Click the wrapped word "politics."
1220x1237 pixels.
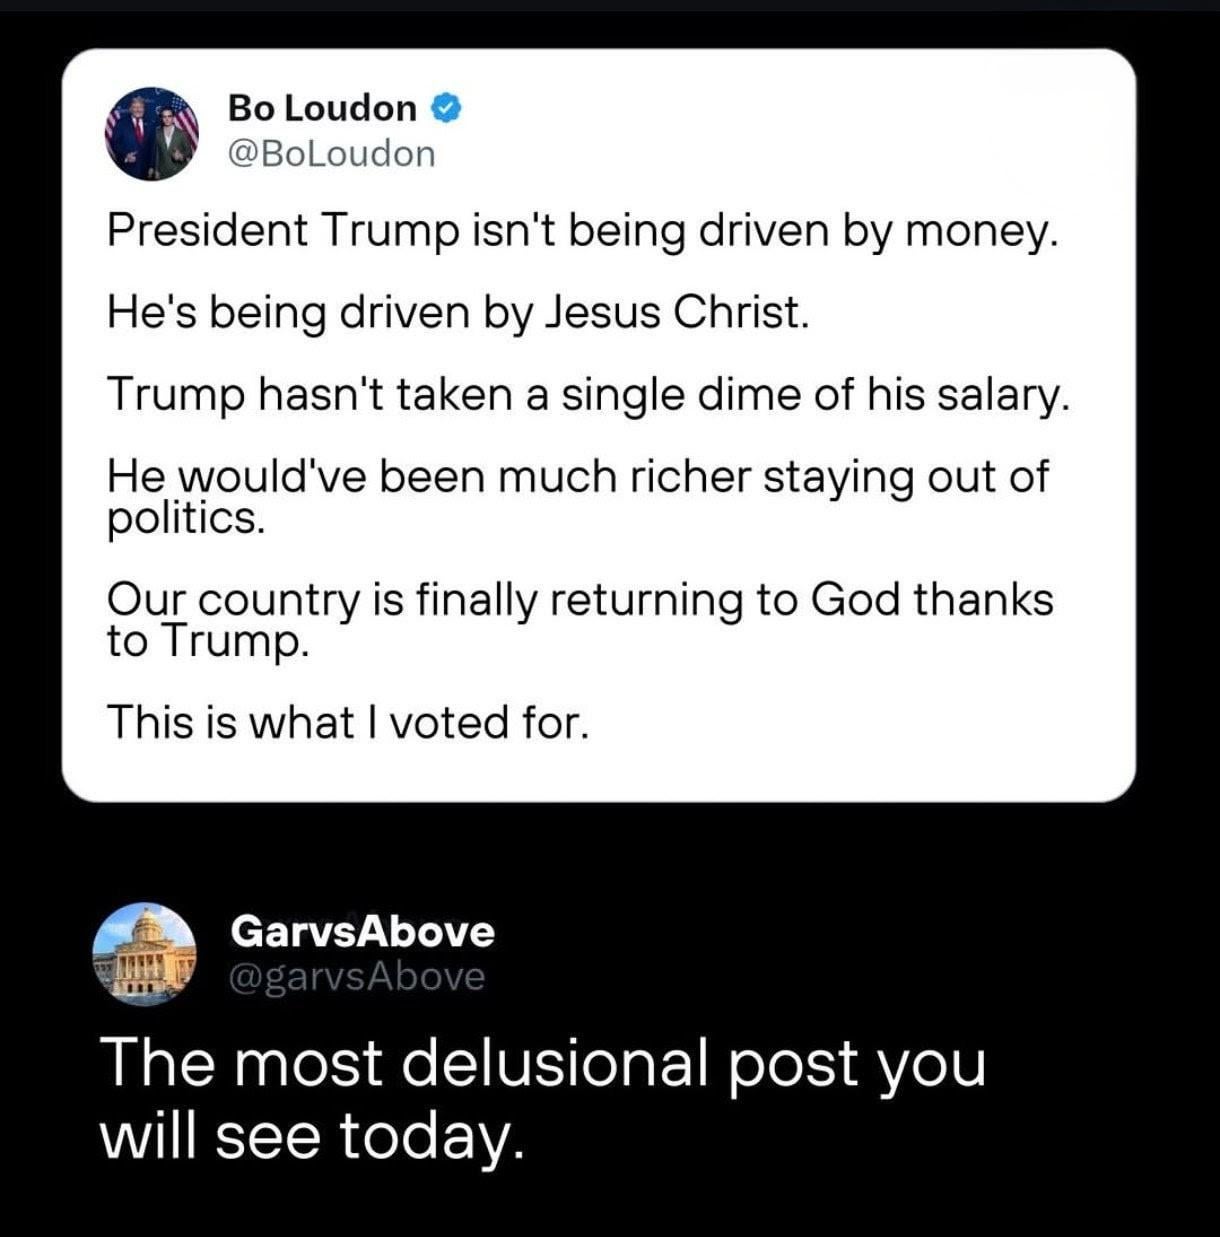[x=186, y=520]
